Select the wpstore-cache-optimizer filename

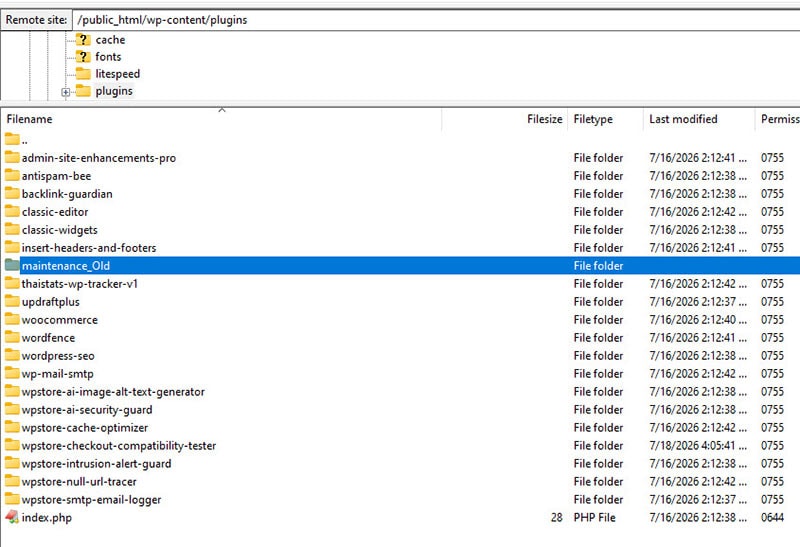coord(85,428)
